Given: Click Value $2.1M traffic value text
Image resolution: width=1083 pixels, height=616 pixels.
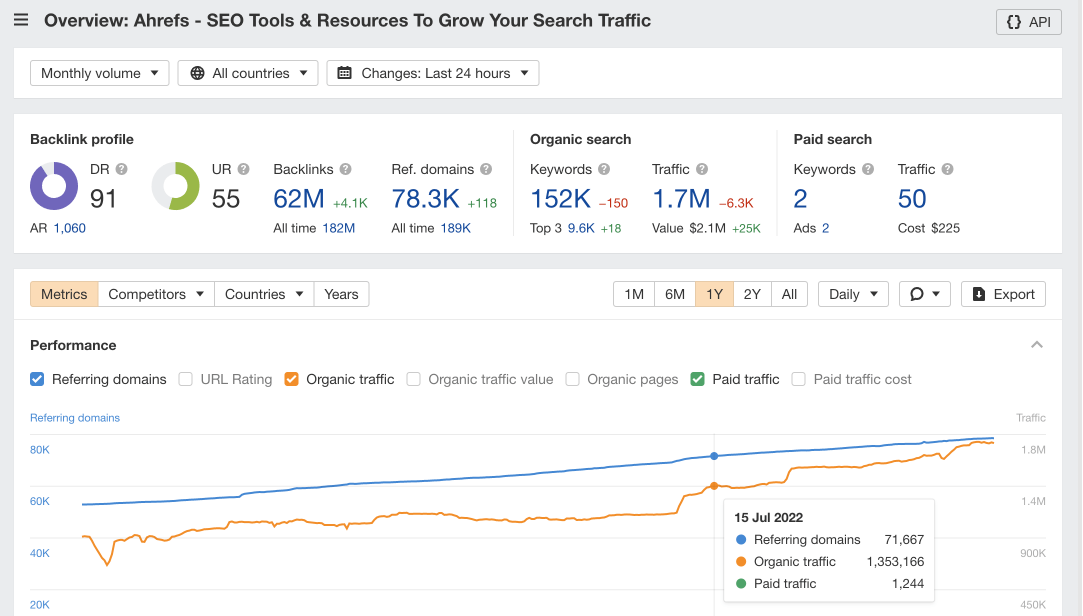Looking at the screenshot, I should click(x=689, y=228).
